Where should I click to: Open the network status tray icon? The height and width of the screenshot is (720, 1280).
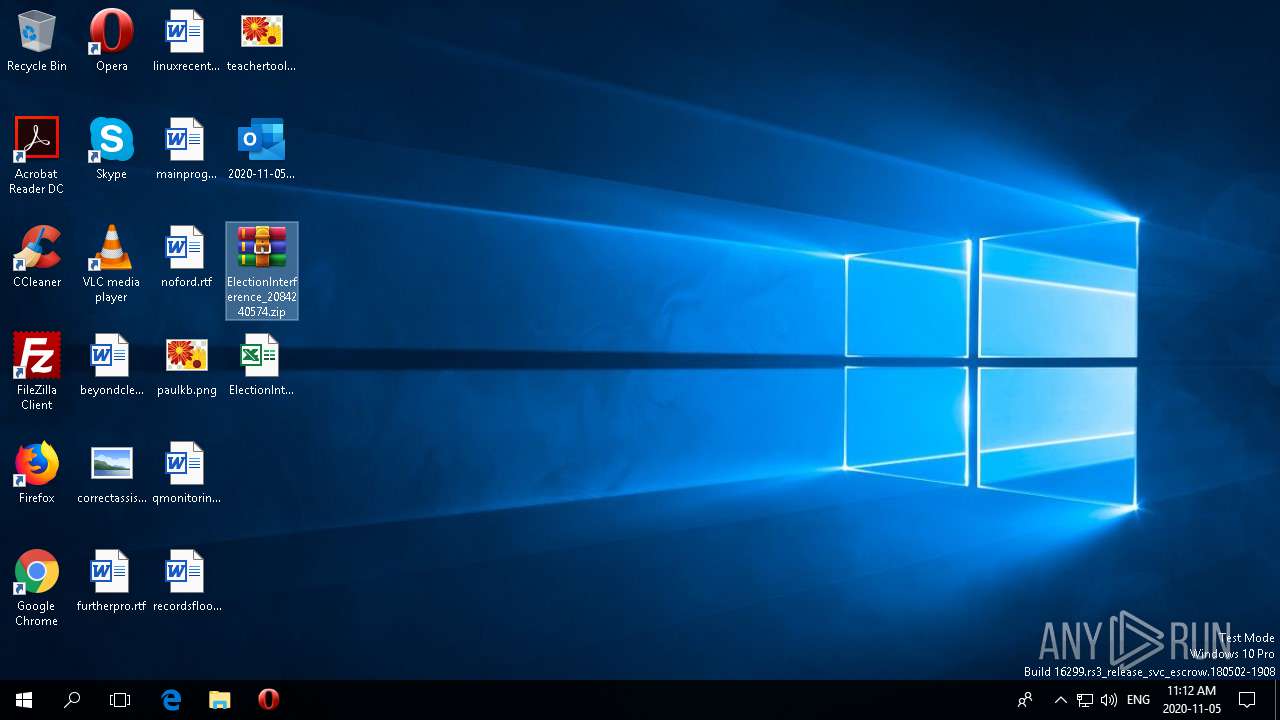[x=1084, y=700]
